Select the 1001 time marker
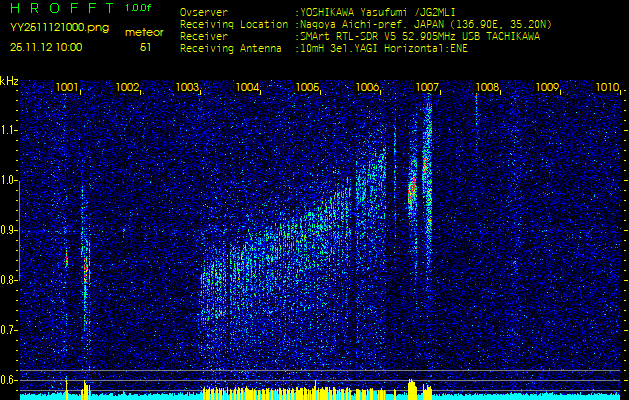 [x=67, y=87]
